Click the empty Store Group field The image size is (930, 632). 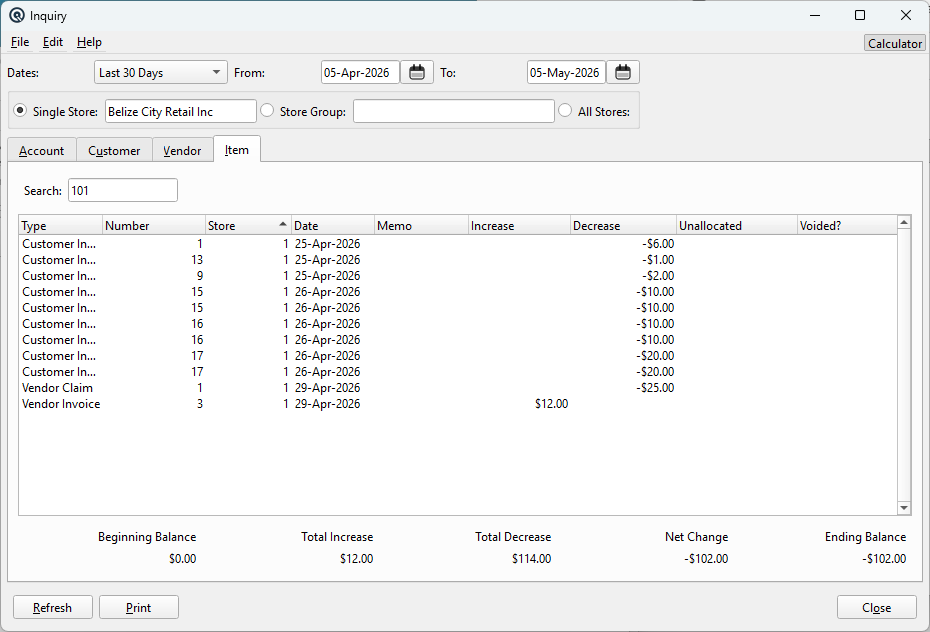[454, 111]
